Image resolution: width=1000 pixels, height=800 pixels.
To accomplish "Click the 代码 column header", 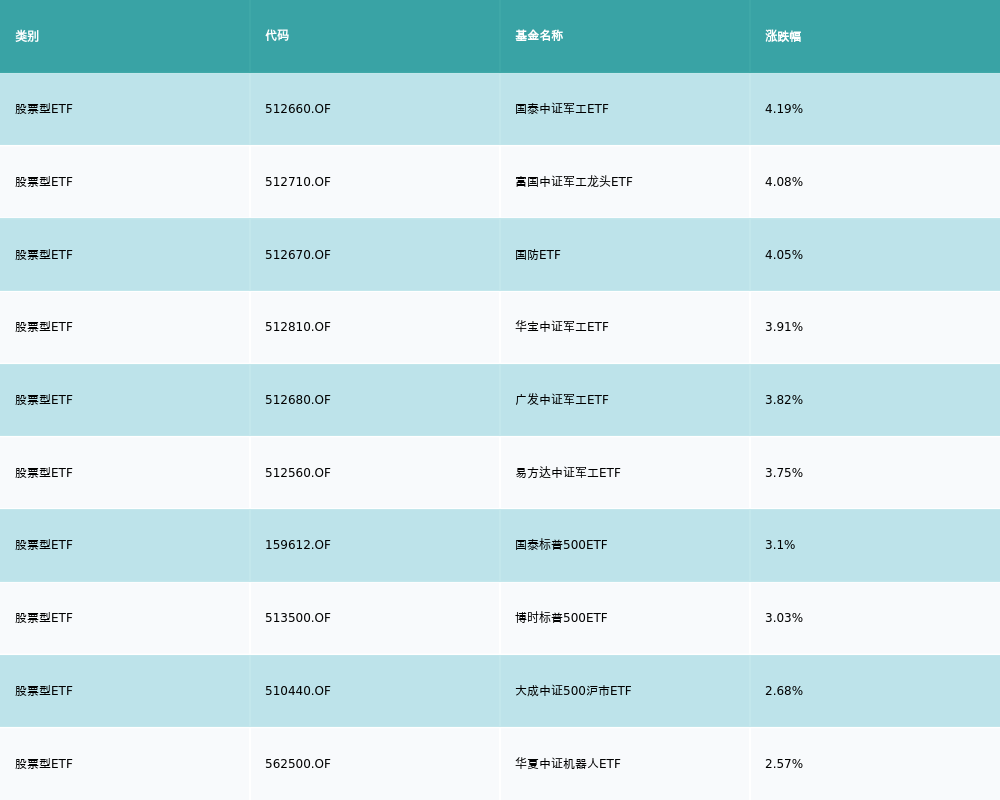I will pos(277,36).
